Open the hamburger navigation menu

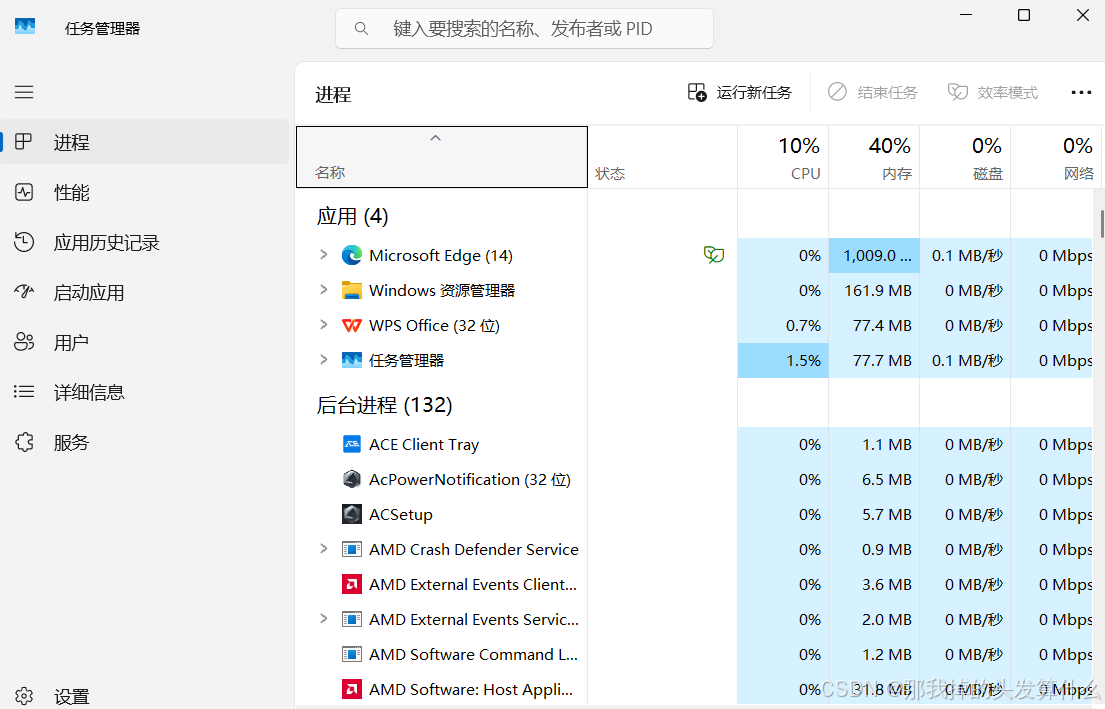[x=24, y=92]
